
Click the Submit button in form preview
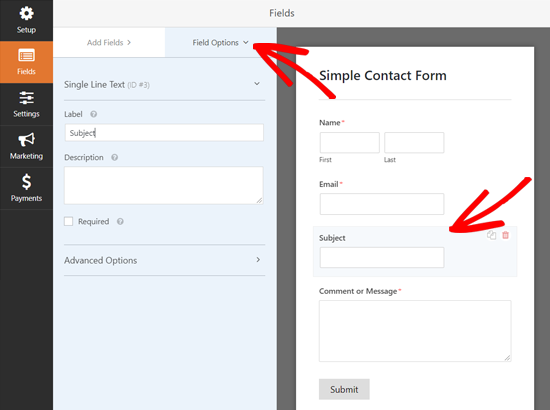[344, 389]
